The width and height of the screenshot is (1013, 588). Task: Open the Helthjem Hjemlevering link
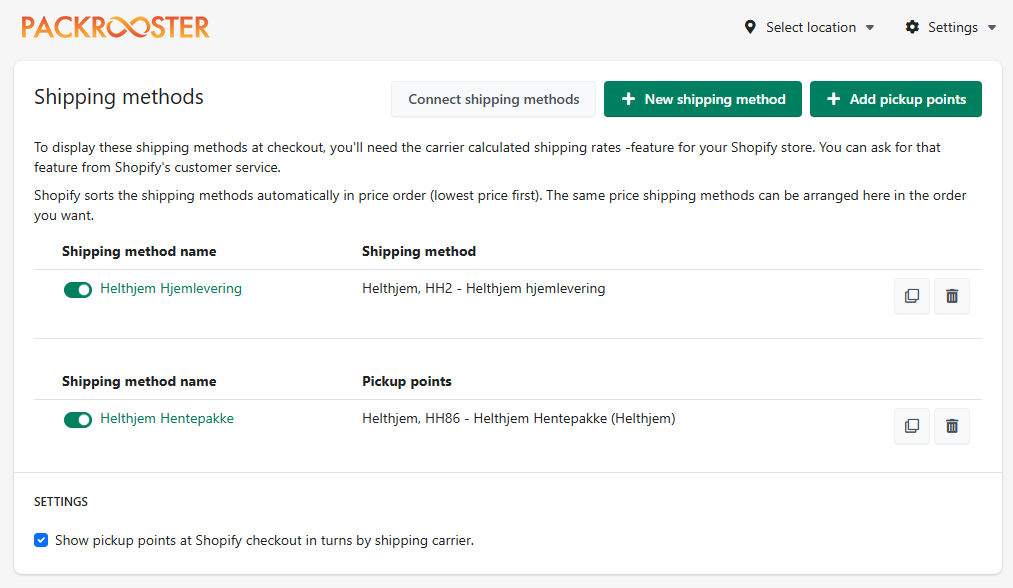click(x=171, y=288)
